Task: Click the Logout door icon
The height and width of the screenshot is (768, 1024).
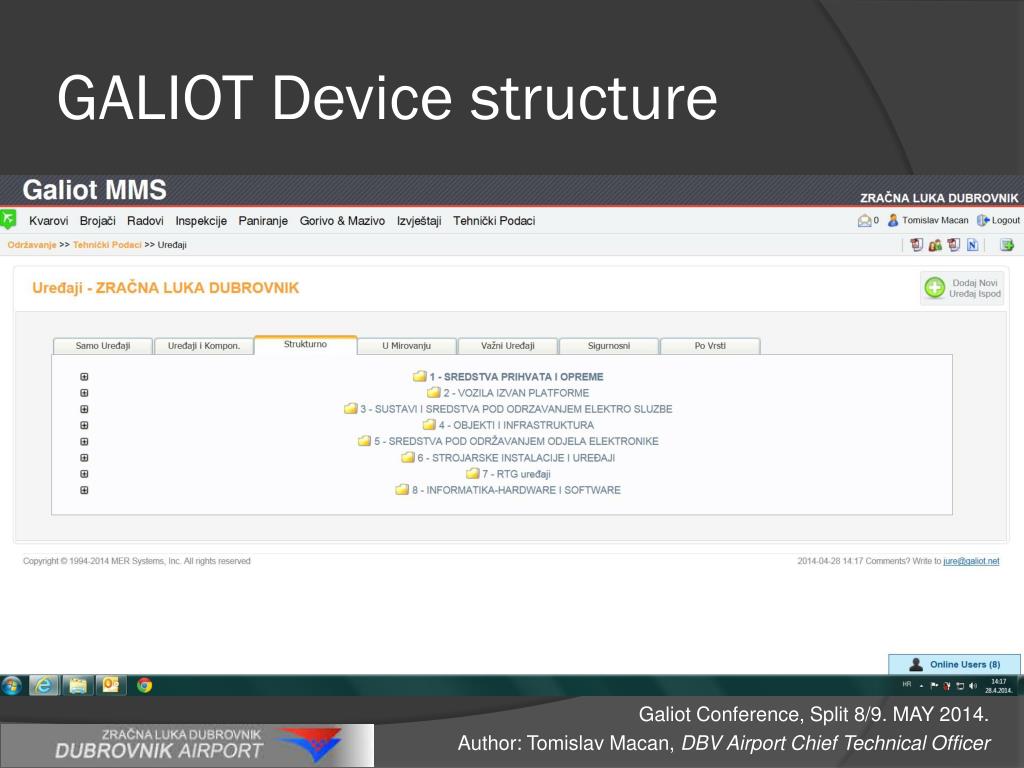Action: pos(983,221)
